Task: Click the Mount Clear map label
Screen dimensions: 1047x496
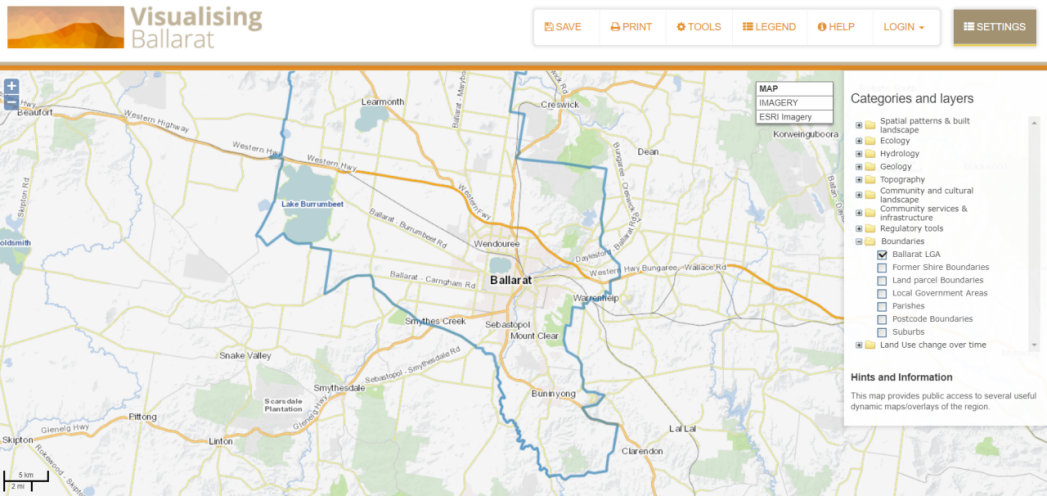Action: (534, 336)
